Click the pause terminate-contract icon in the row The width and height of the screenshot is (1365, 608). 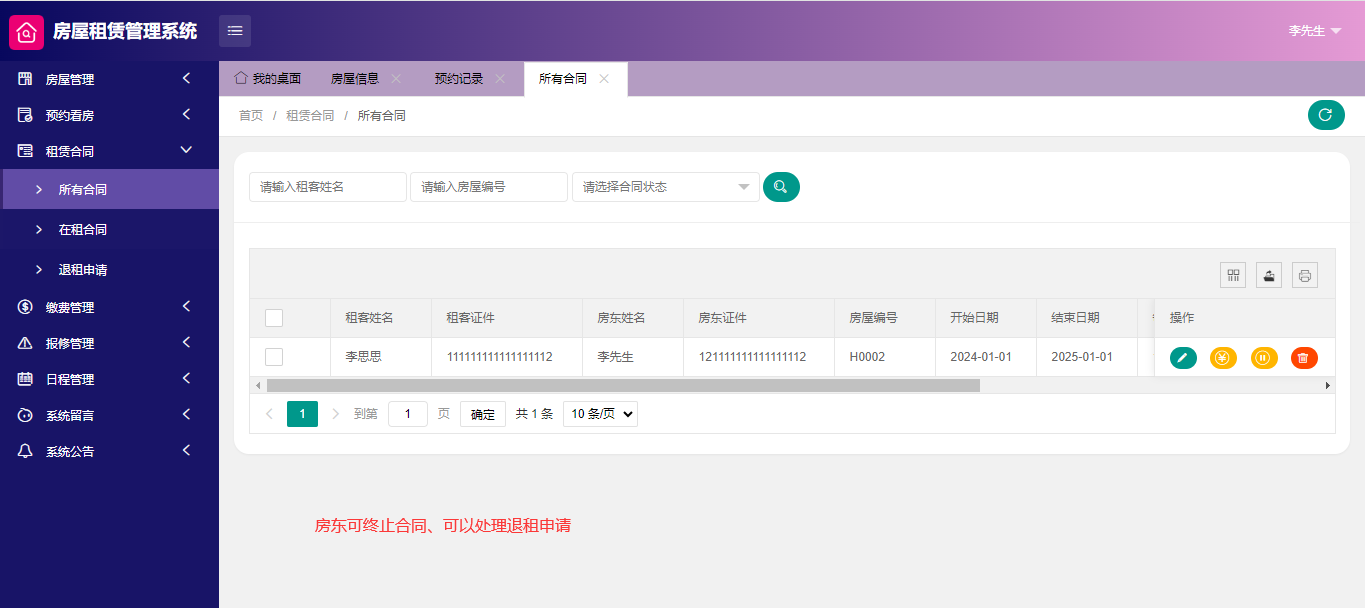pos(1264,357)
